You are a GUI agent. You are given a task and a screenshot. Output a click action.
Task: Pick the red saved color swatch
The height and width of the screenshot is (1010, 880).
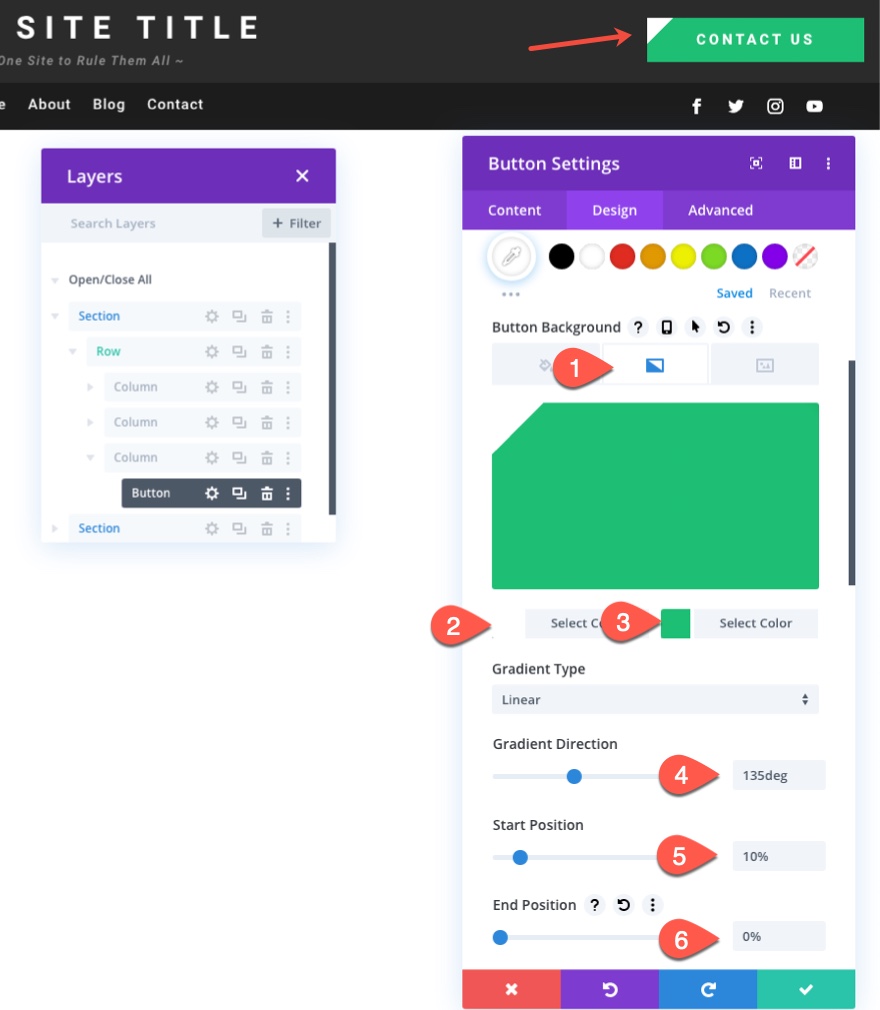click(622, 256)
